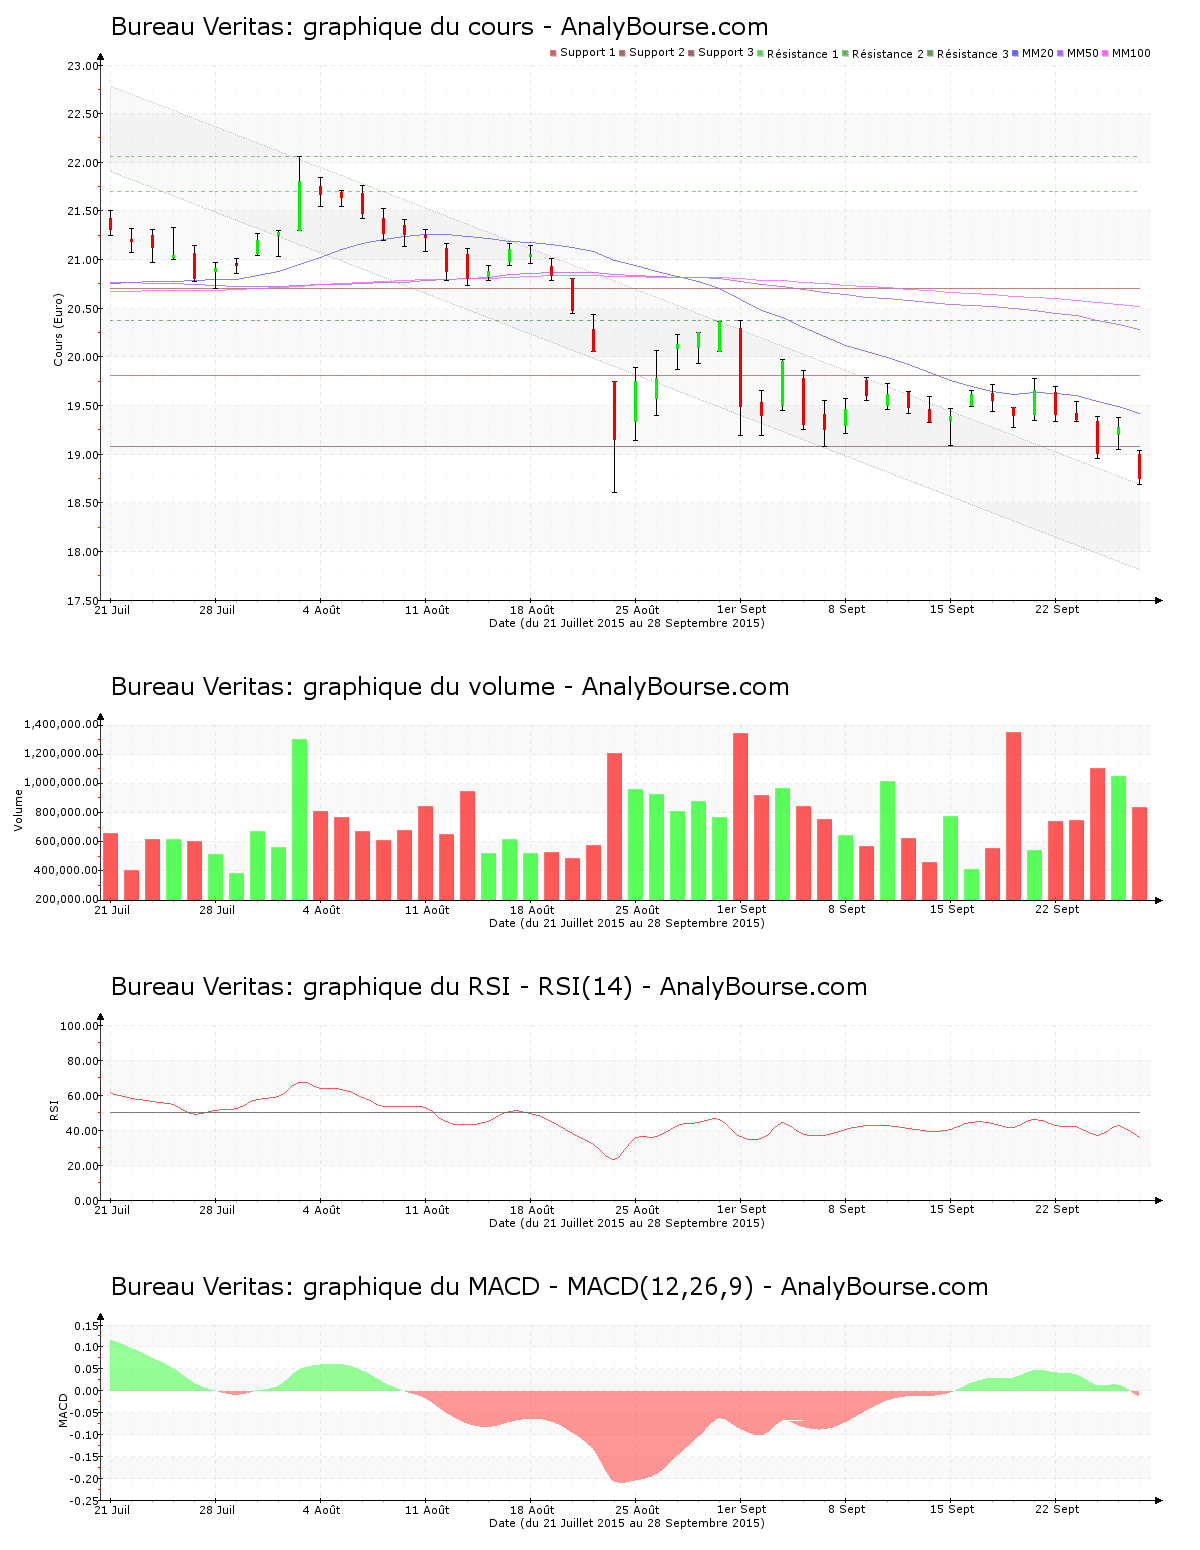This screenshot has height=1550, width=1200.
Task: Click the 23.00 price axis value
Action: pos(83,66)
